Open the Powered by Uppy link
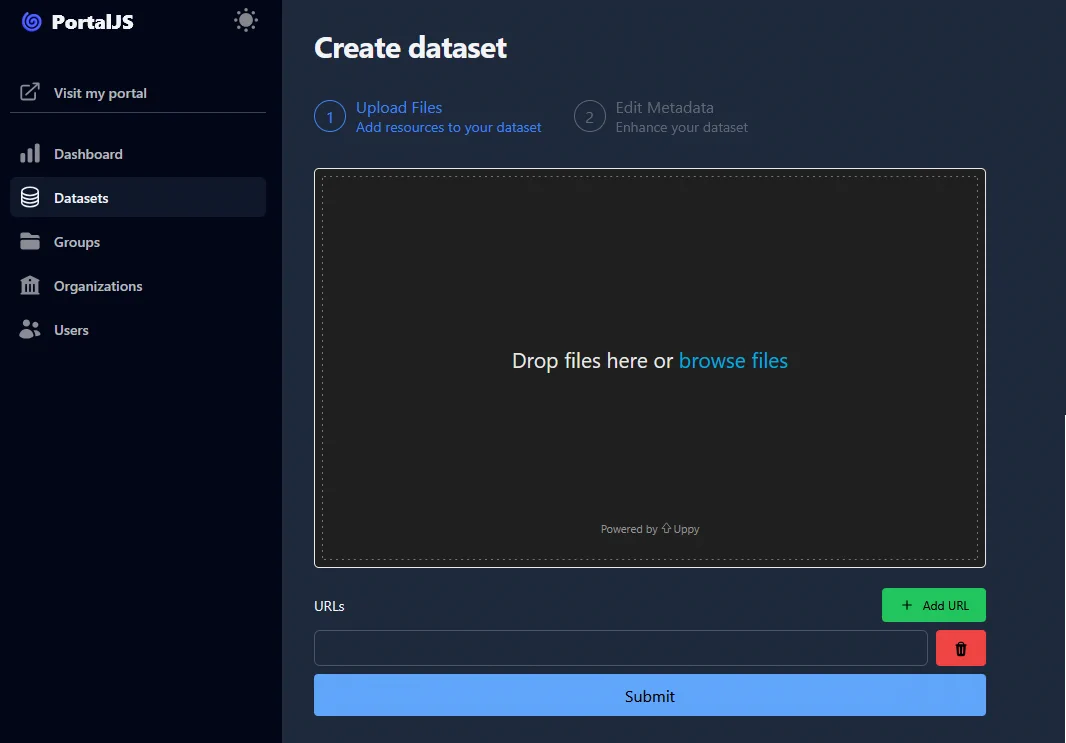 click(x=650, y=528)
